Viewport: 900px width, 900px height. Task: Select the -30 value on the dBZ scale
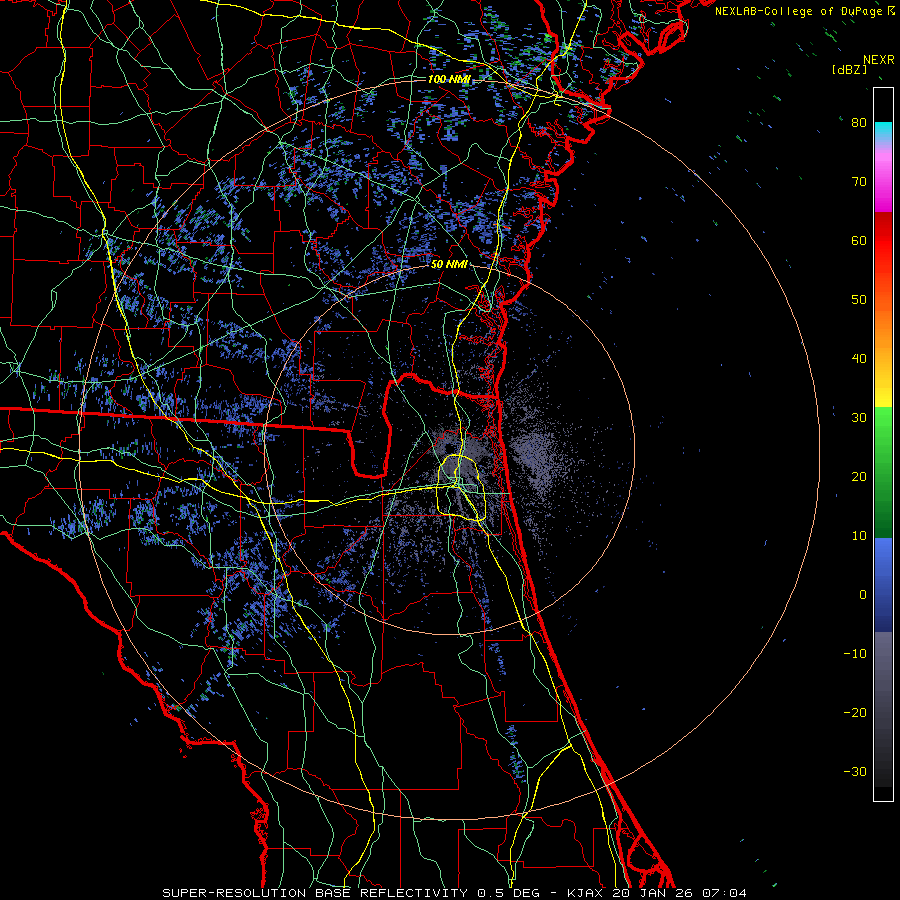tap(855, 771)
